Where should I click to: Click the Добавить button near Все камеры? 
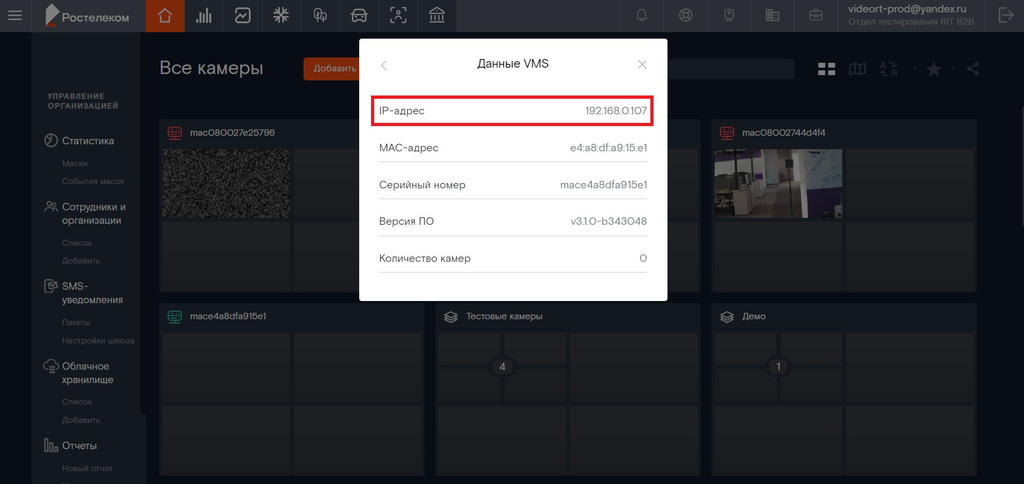pyautogui.click(x=332, y=69)
